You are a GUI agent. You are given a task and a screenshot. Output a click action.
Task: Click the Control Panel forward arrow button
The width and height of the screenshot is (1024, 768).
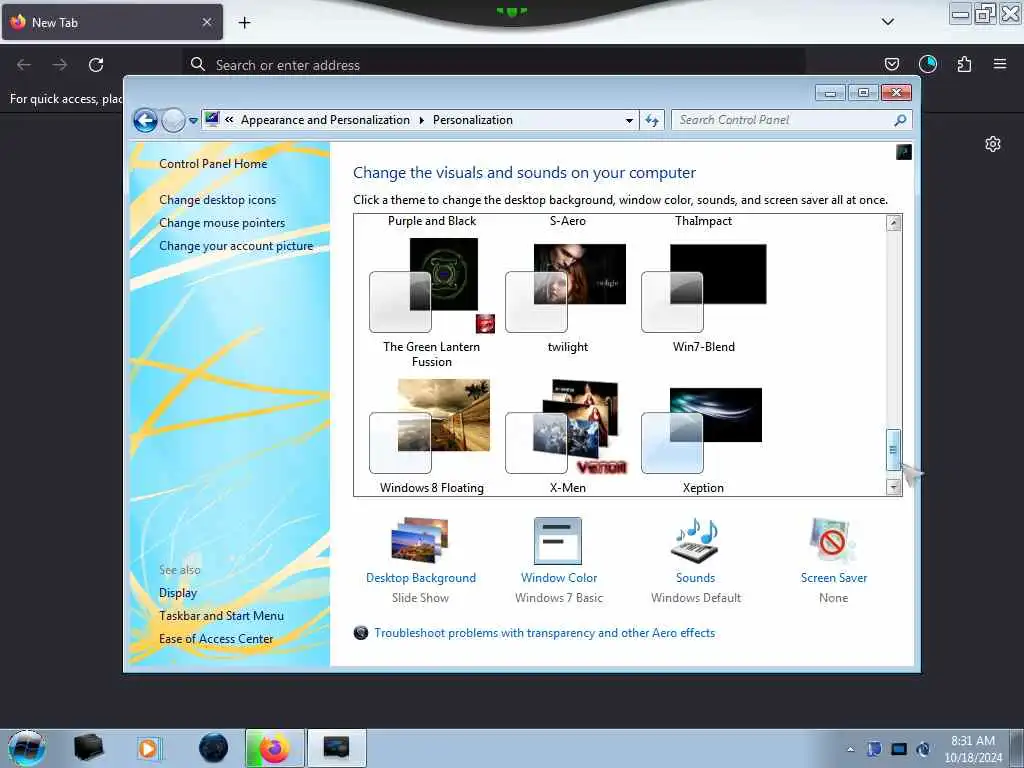[x=173, y=120]
